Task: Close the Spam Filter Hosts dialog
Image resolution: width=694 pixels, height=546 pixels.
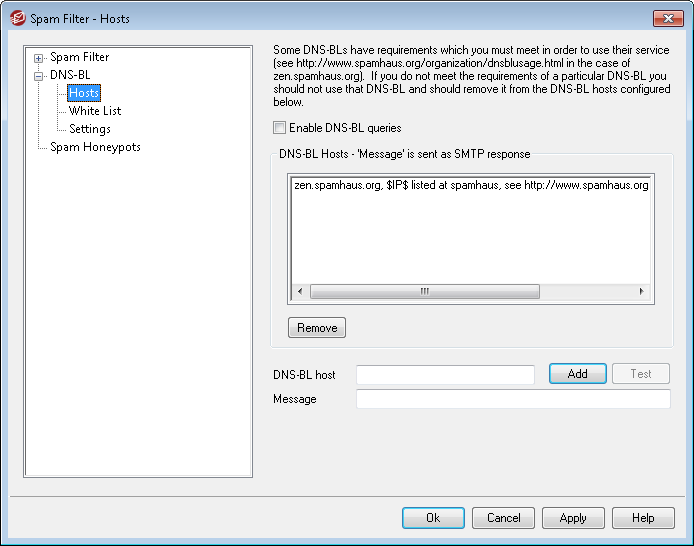Action: pyautogui.click(x=668, y=18)
